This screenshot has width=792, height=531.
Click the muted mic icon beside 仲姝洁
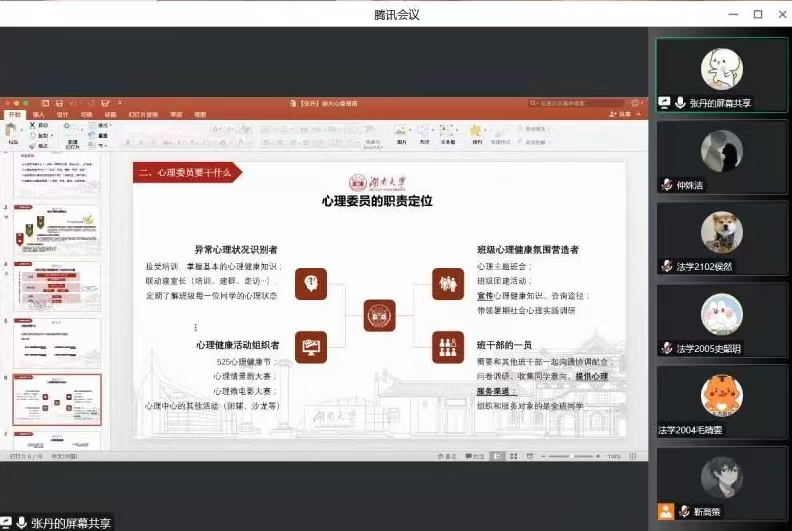point(667,185)
